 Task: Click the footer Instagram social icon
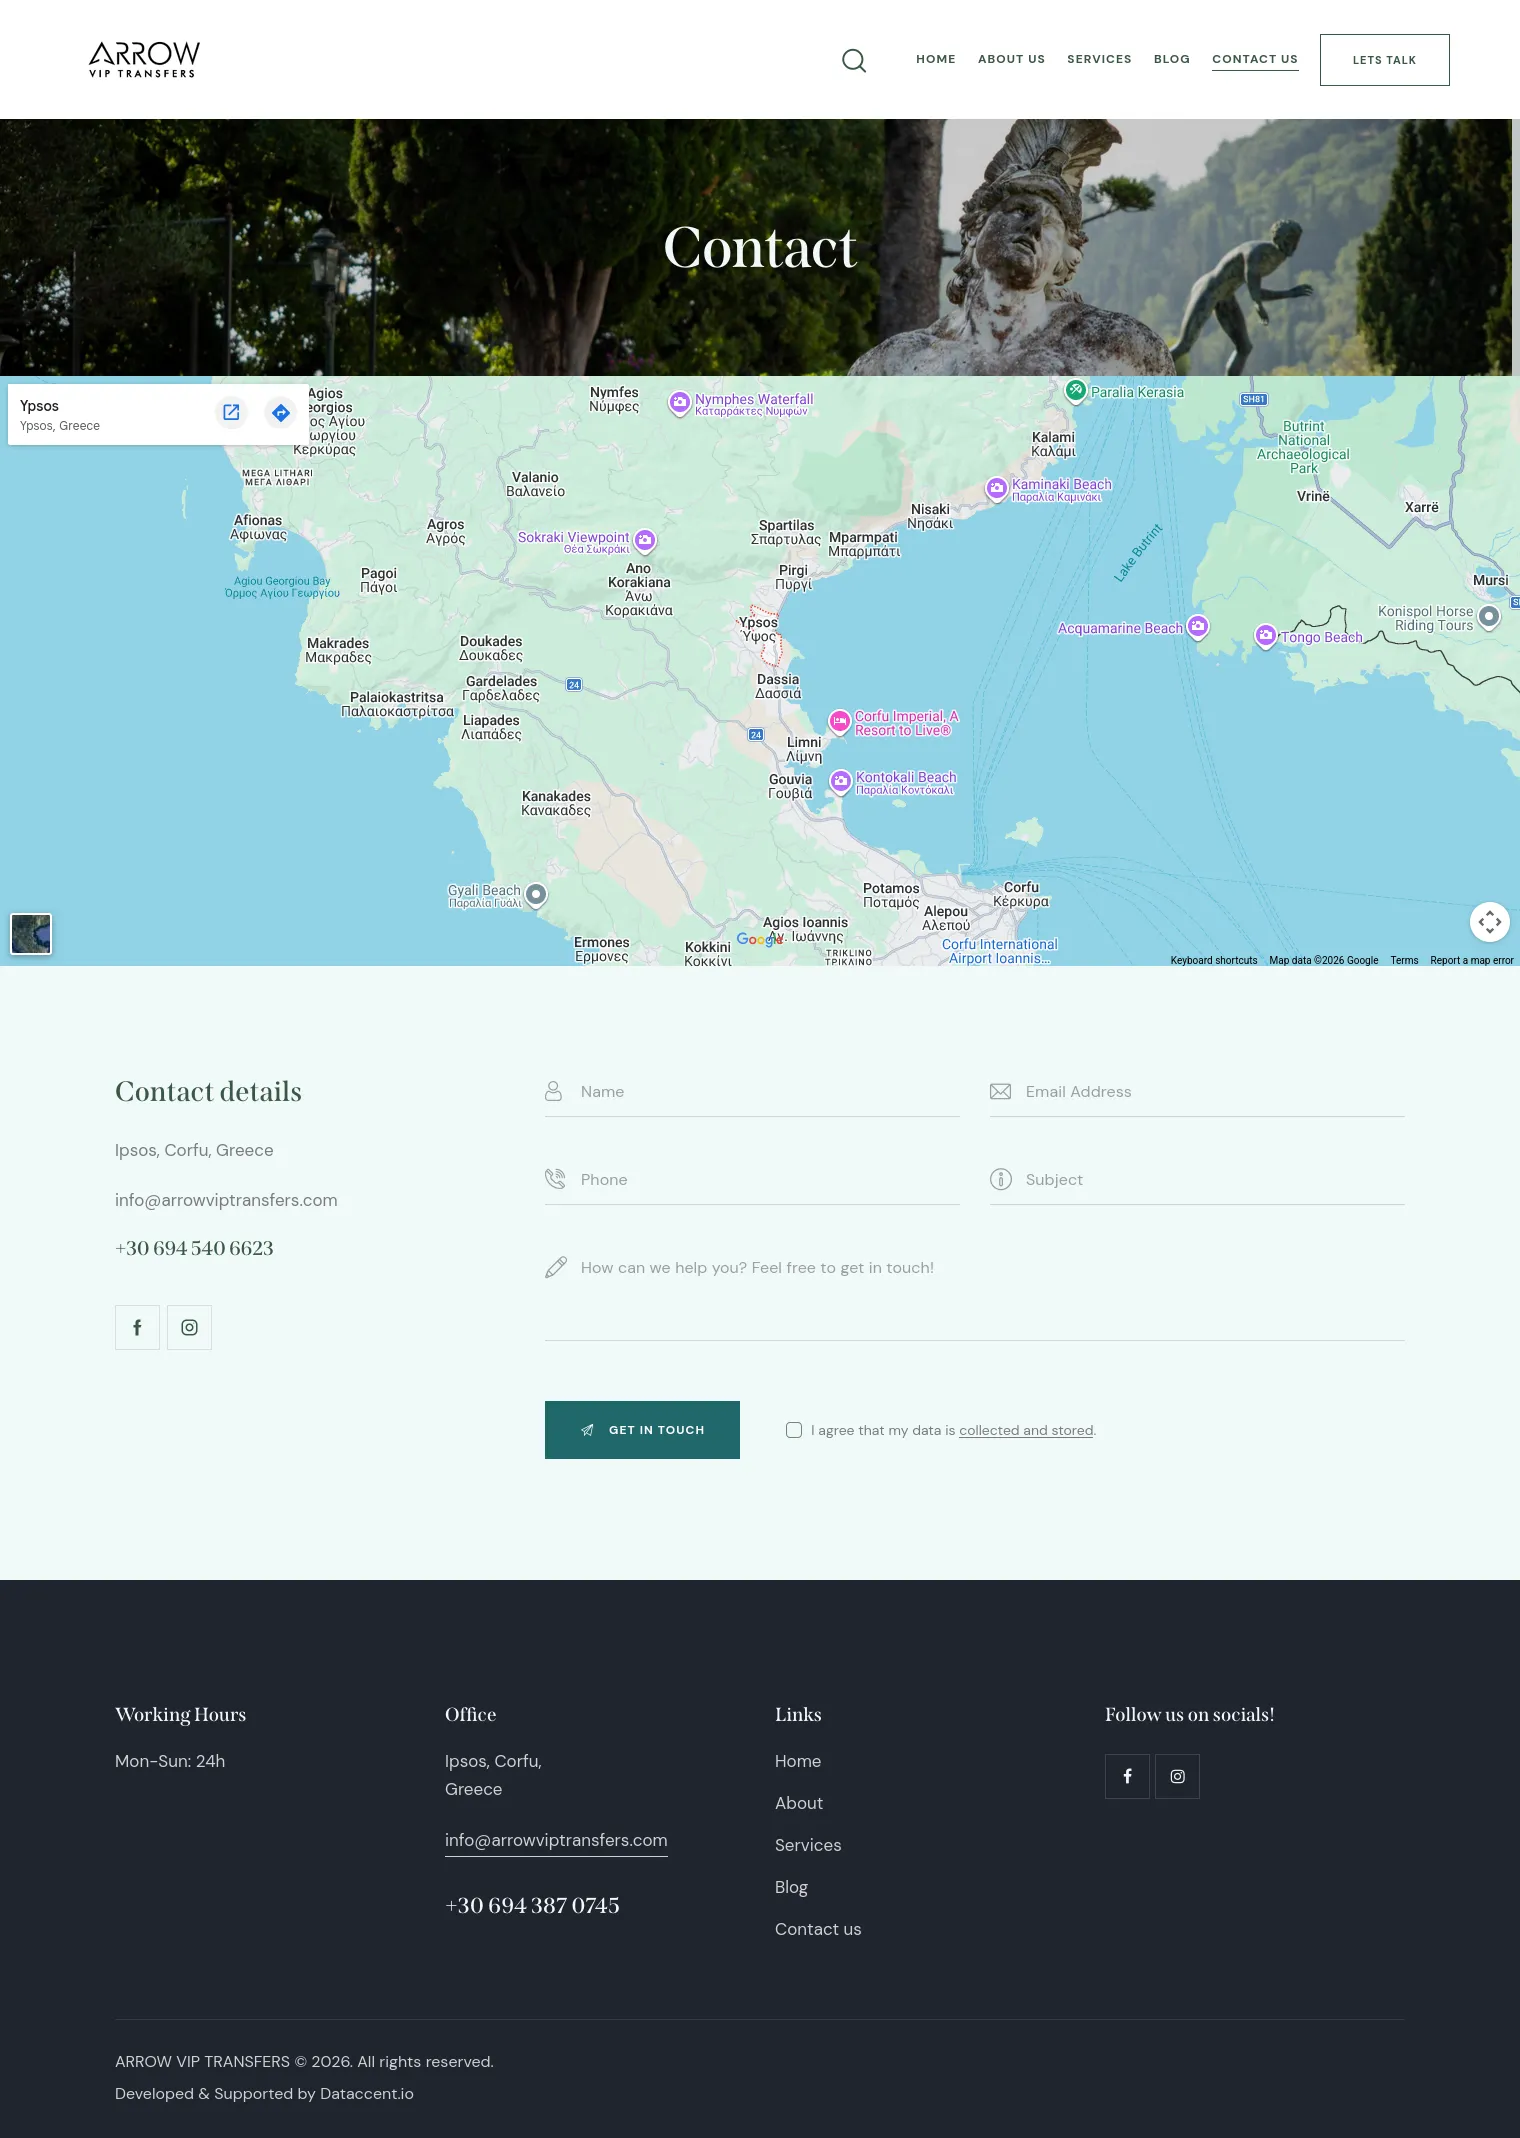(1177, 1776)
